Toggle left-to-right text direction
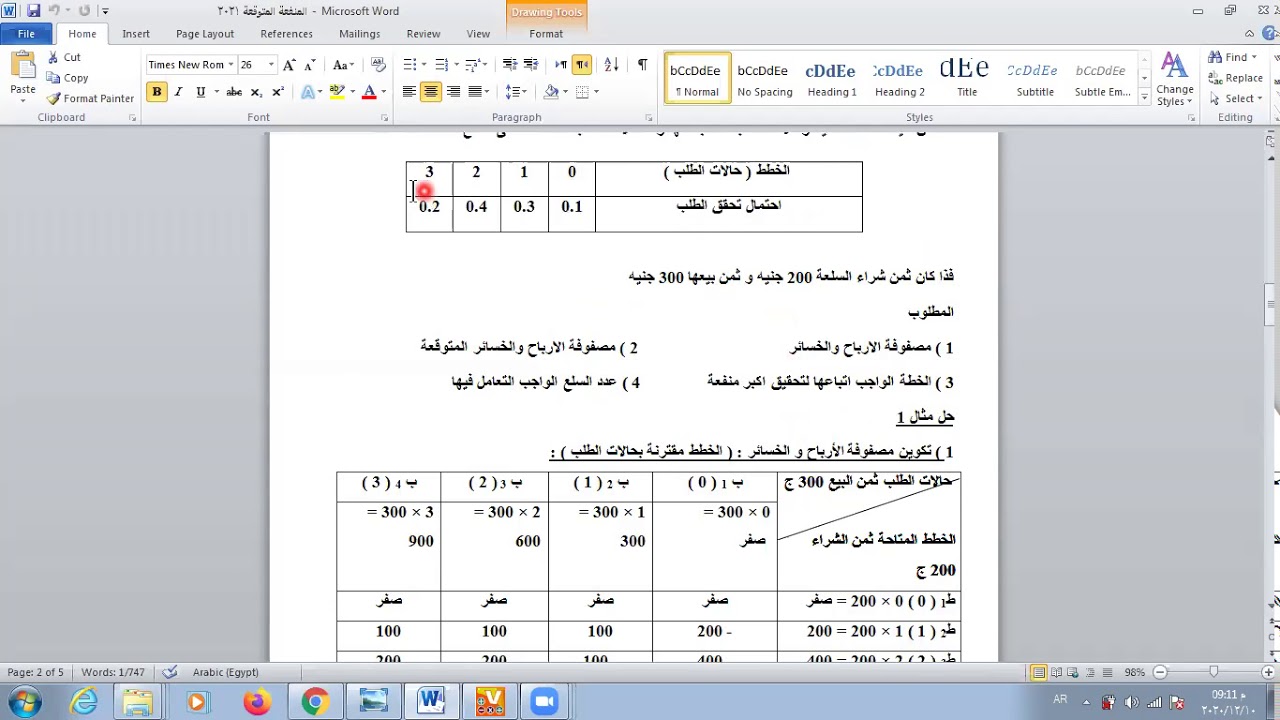Screen dimensions: 1280x720 click(560, 65)
